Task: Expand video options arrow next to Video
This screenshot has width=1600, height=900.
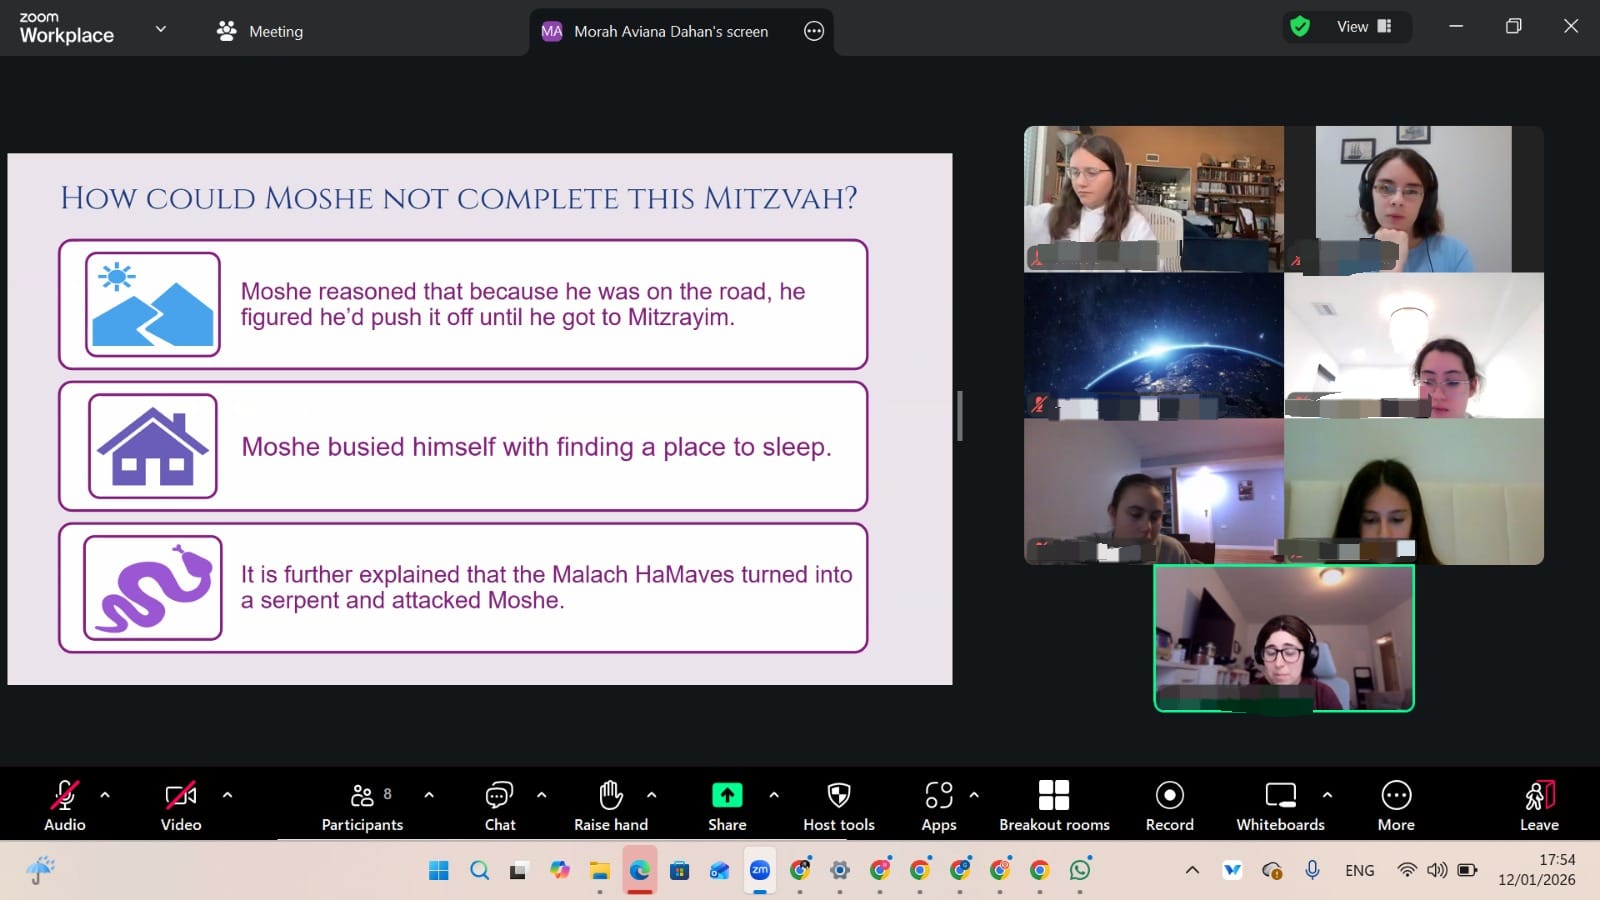Action: pos(227,795)
